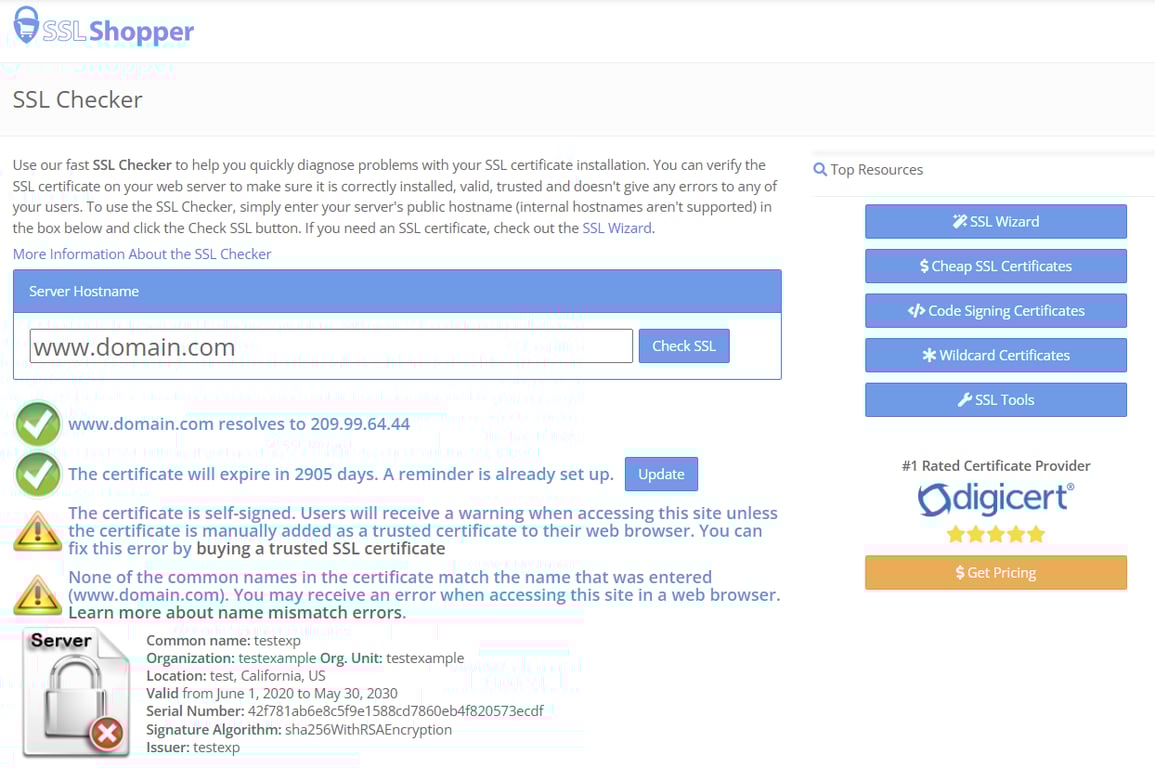Click the Get Pricing button
The width and height of the screenshot is (1155, 768).
coord(995,572)
